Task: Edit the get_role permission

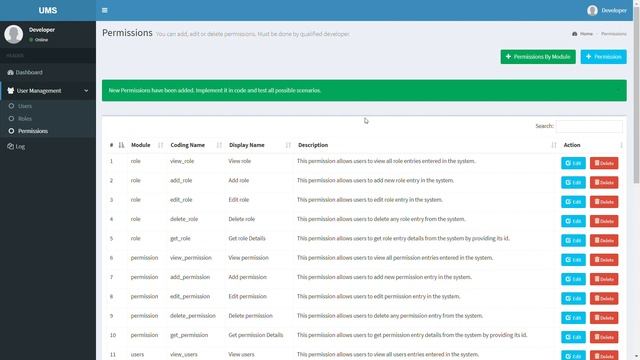Action: 573,240
